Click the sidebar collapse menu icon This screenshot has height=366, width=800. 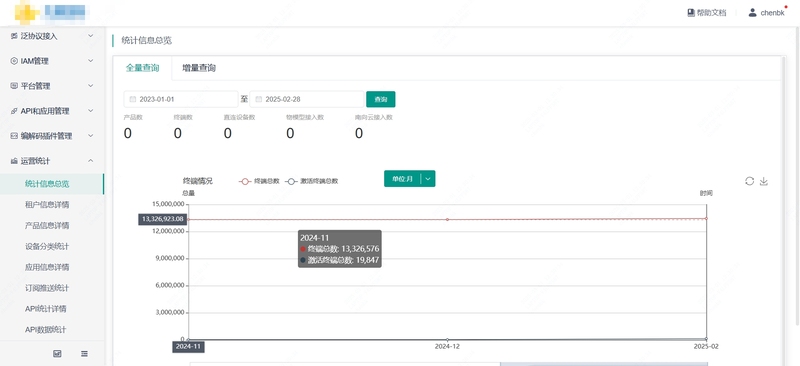pos(84,353)
